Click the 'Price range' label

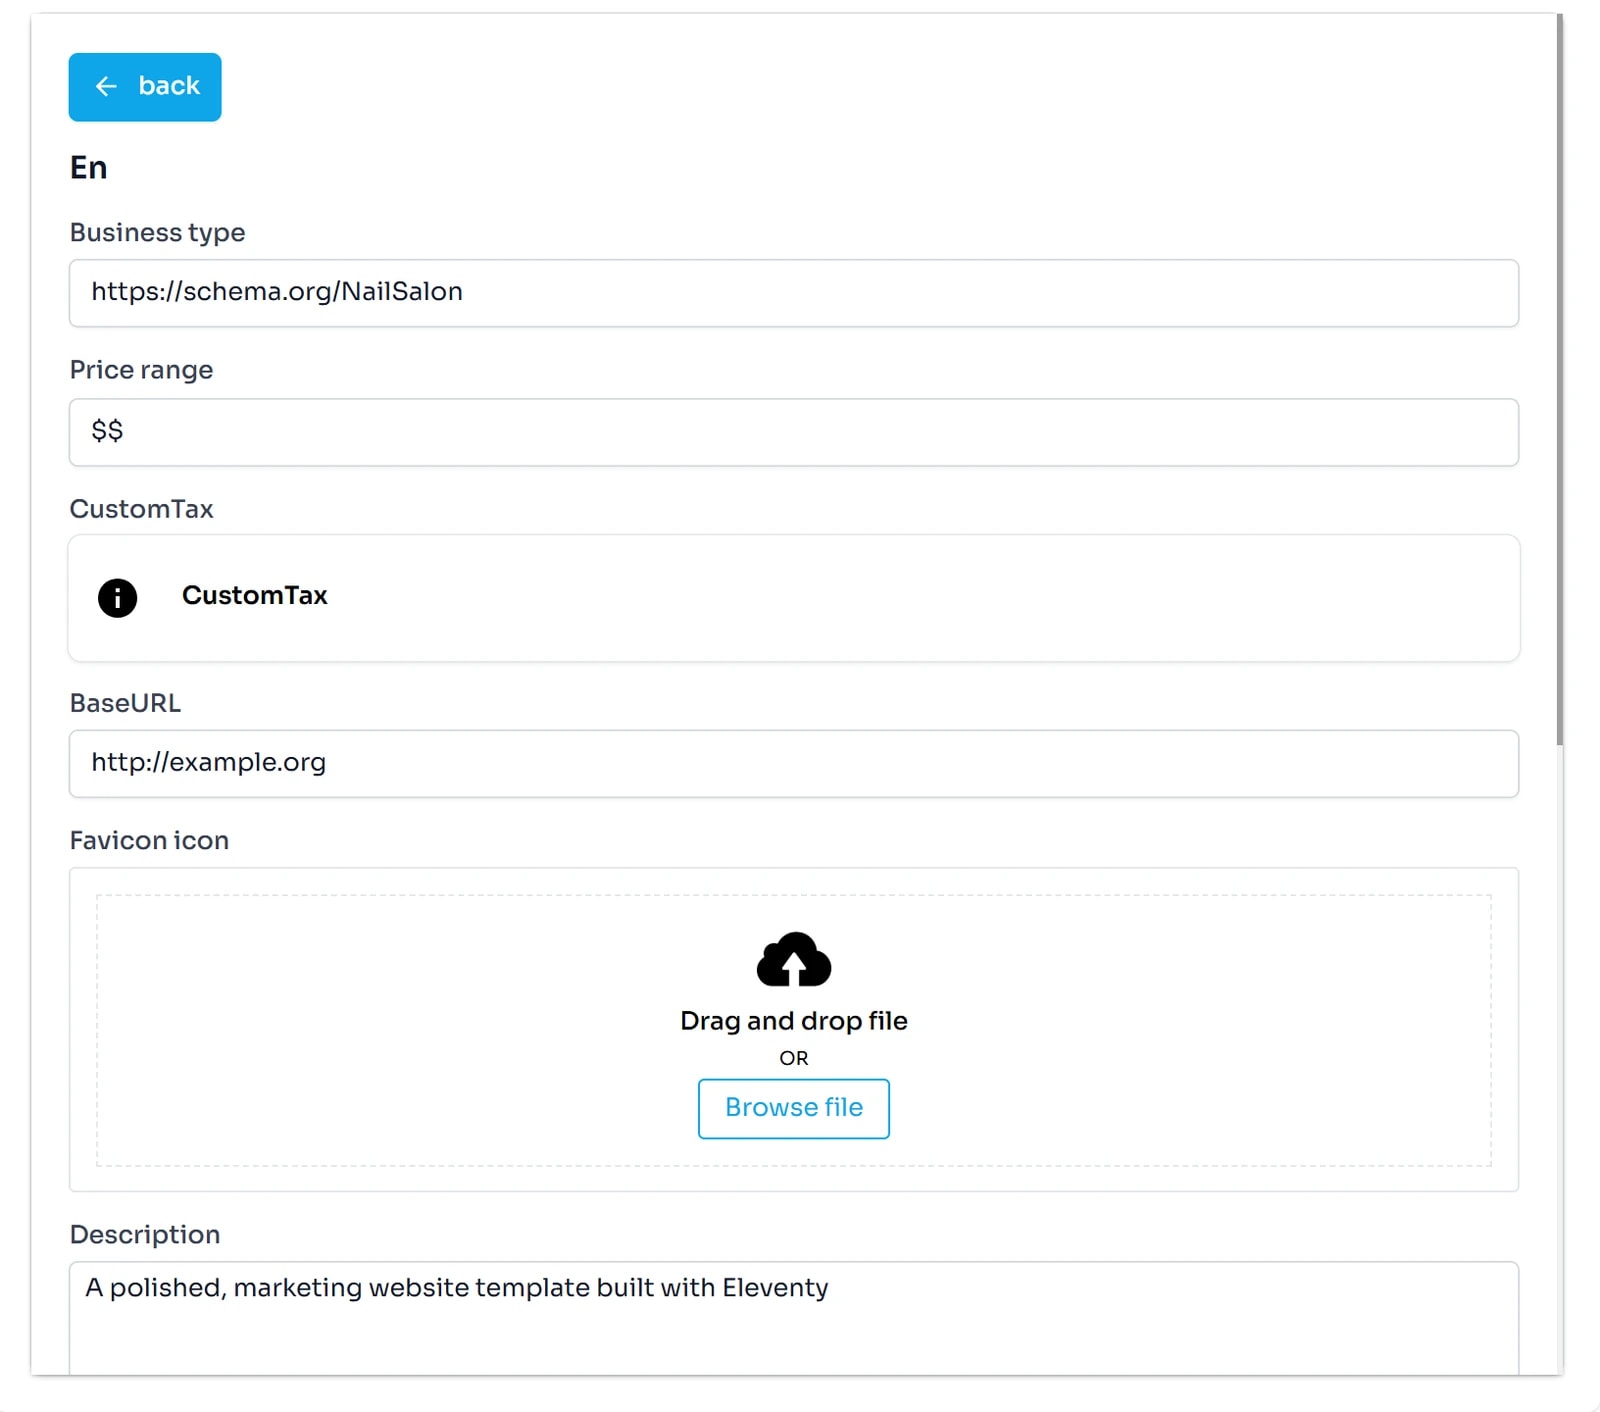[x=141, y=370]
